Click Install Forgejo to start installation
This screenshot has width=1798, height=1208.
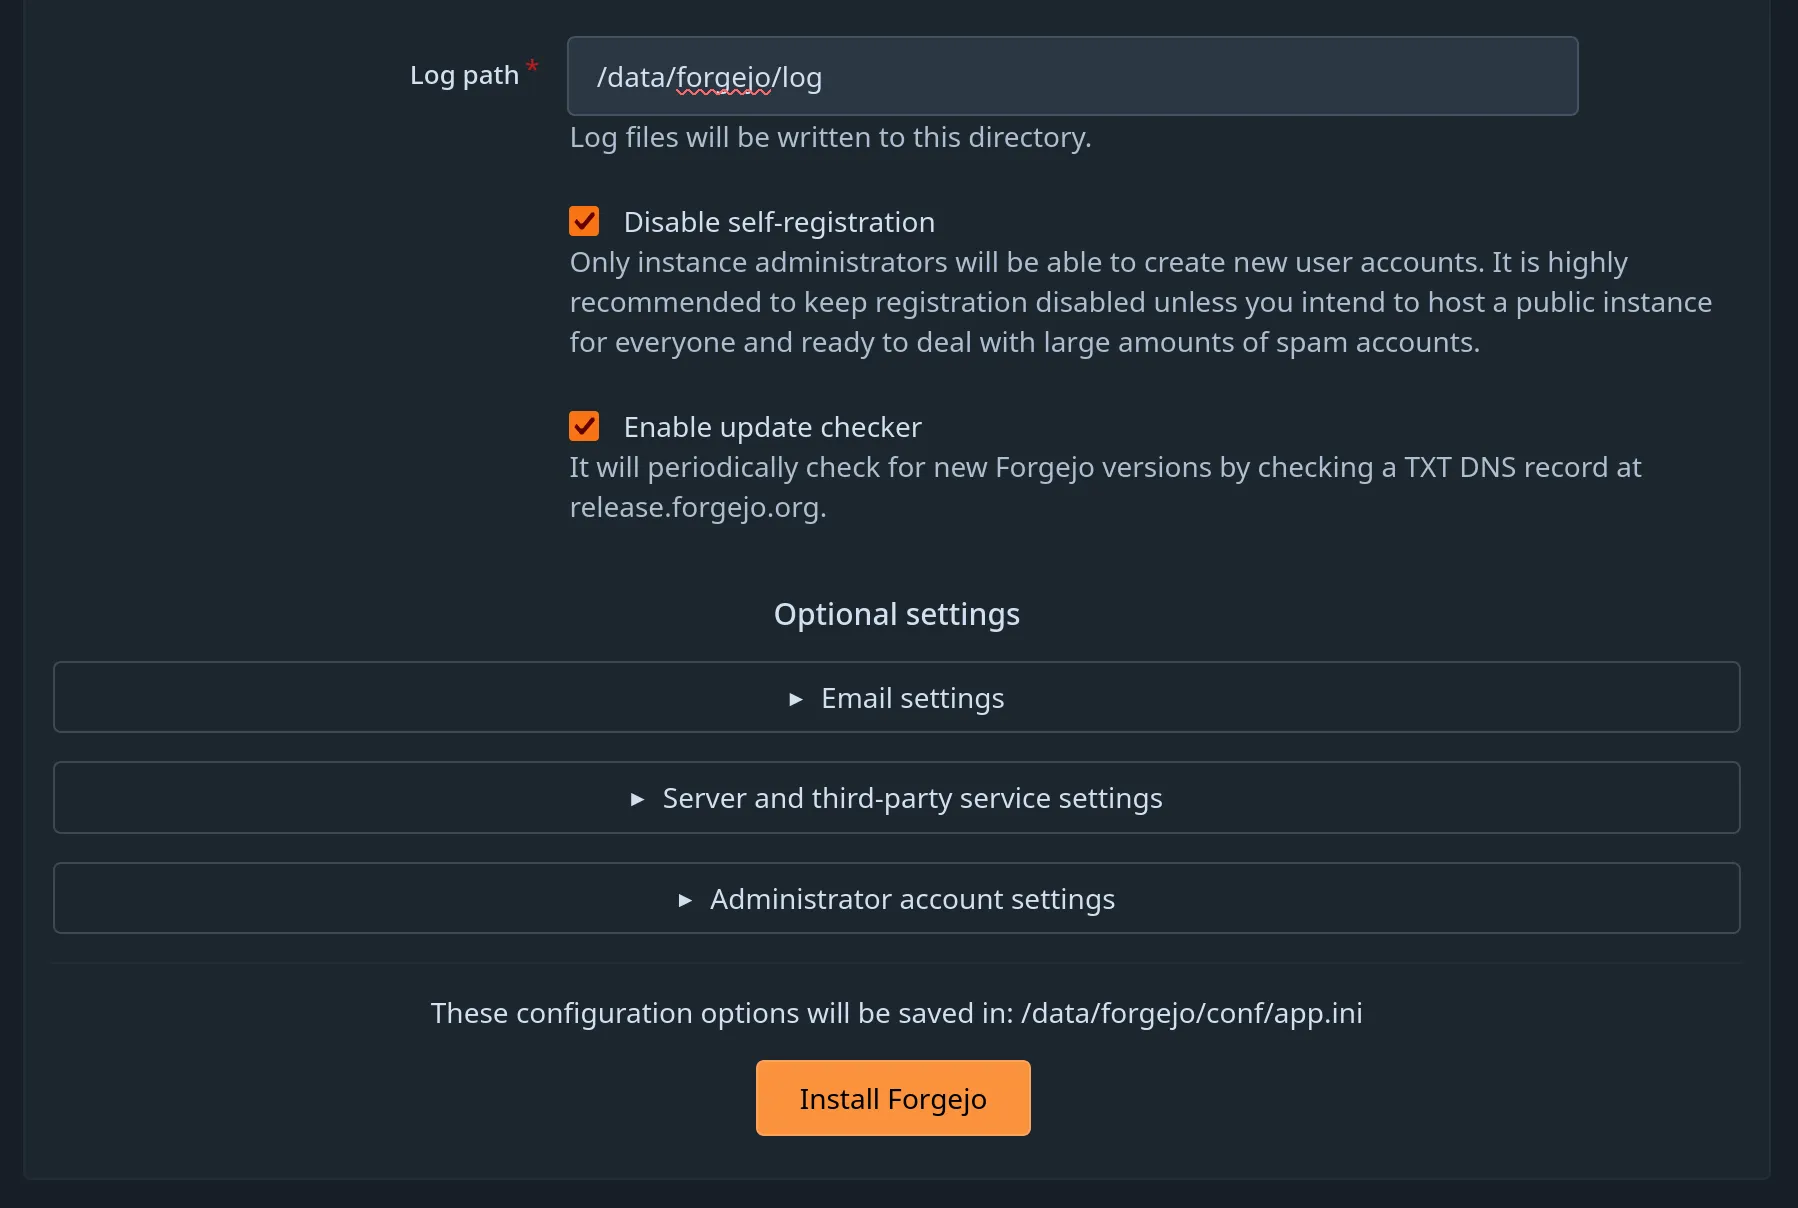click(893, 1097)
